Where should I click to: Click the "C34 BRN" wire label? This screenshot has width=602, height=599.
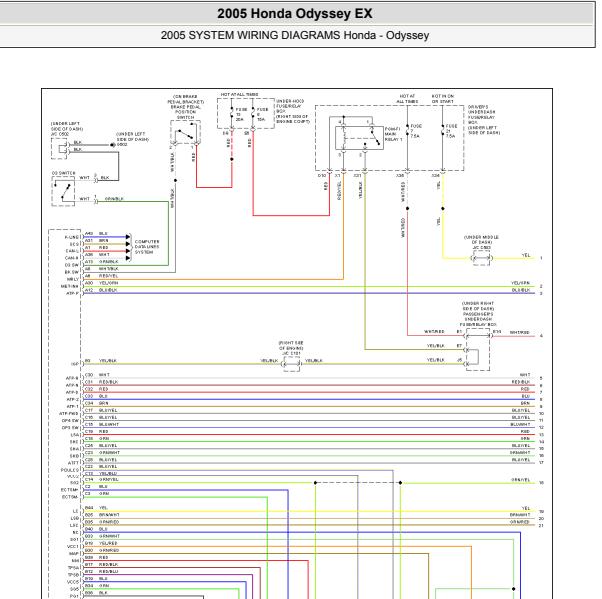[x=97, y=403]
